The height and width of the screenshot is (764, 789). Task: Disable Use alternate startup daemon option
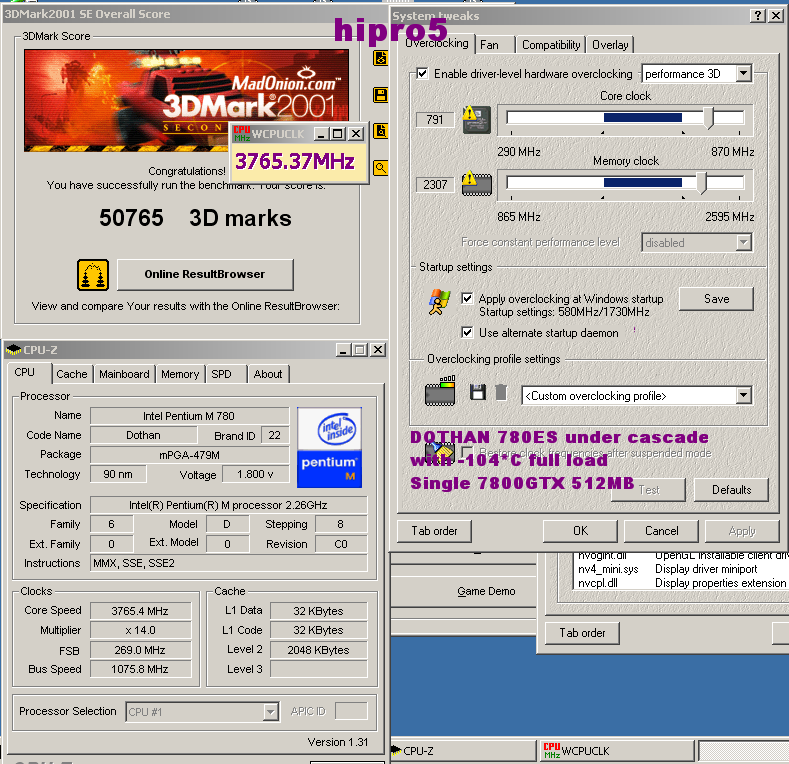[468, 333]
